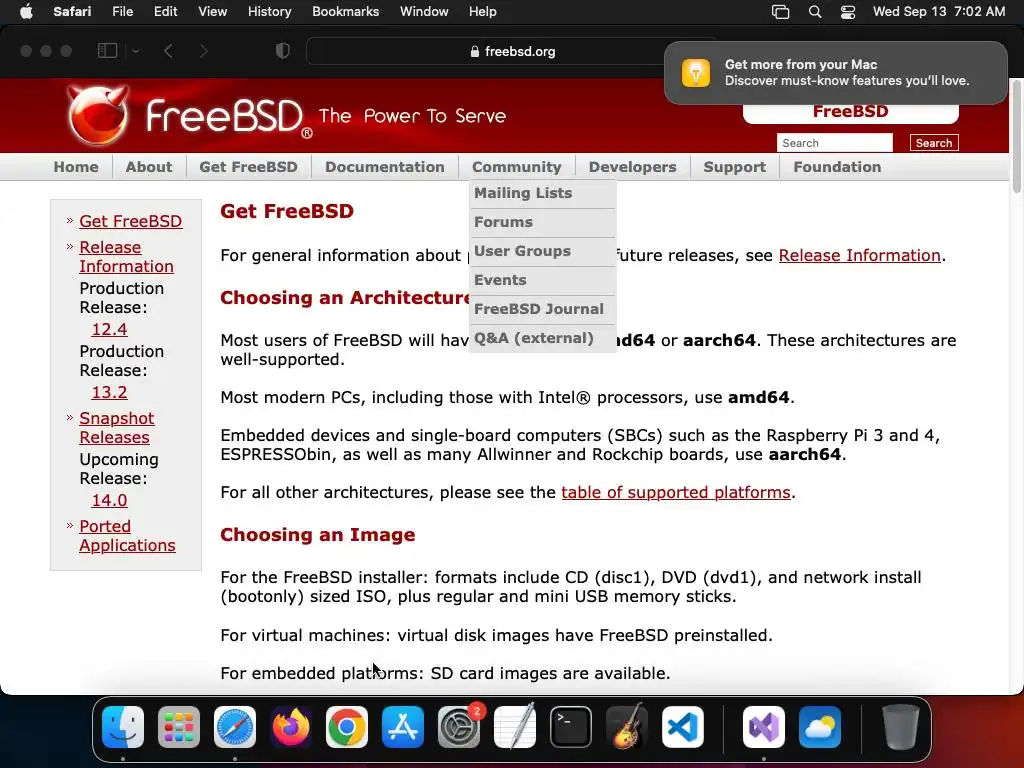Click the red Search button
The width and height of the screenshot is (1024, 768).
tap(934, 143)
